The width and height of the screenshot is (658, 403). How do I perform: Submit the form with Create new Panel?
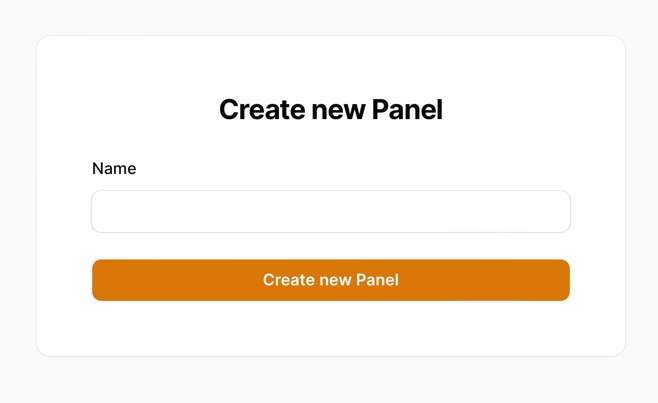330,280
